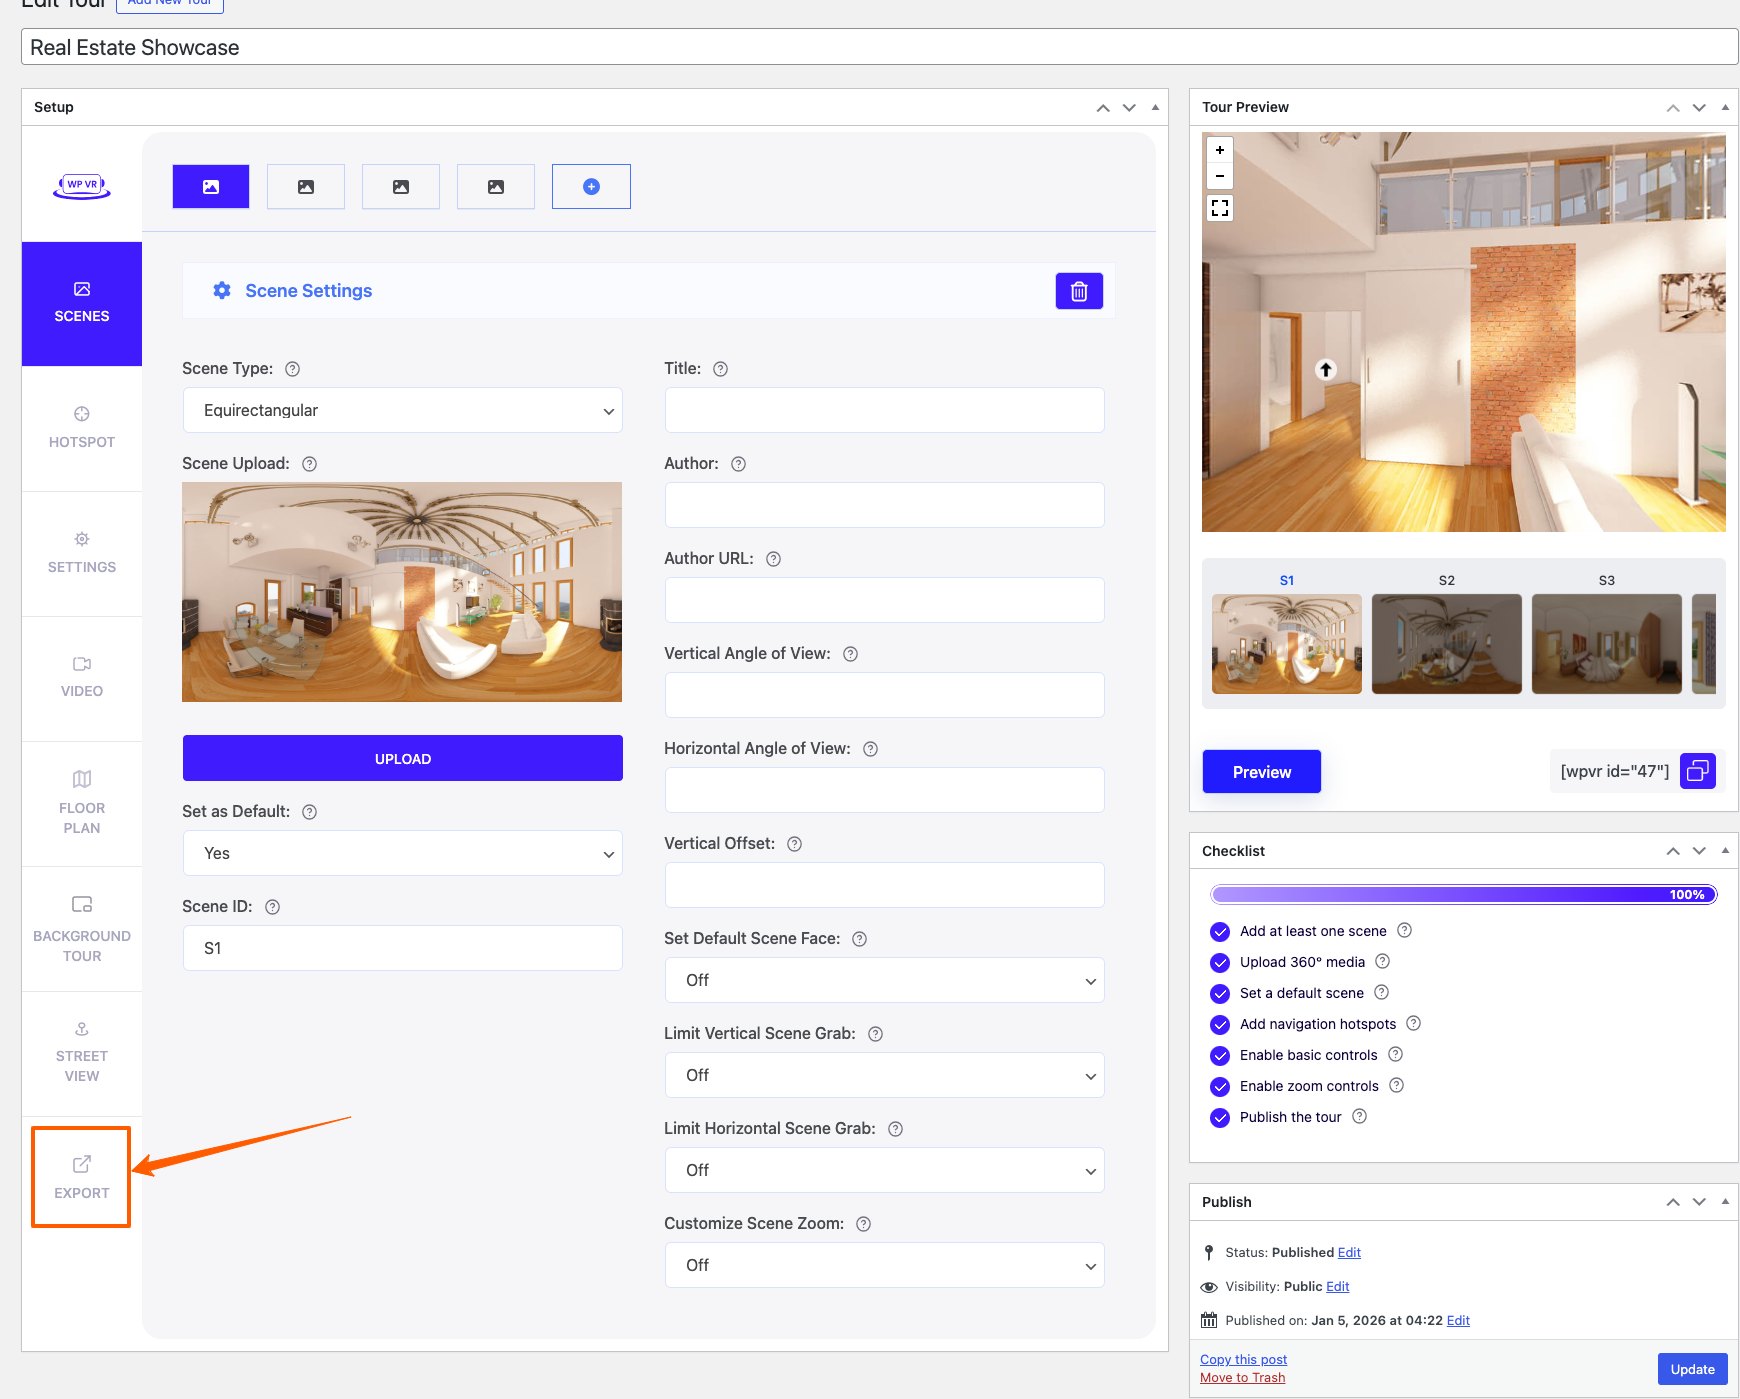
Task: Switch to the second scene tab
Action: point(305,186)
